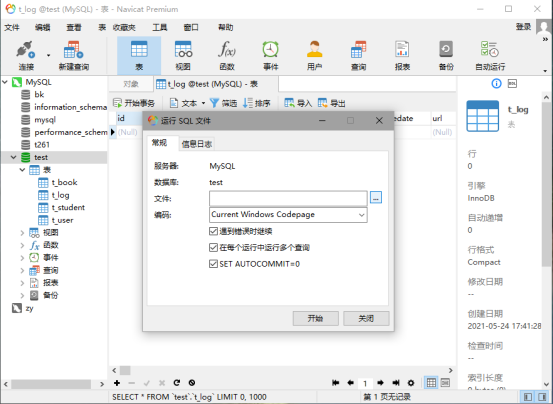Collapse the 表 tables node
The width and height of the screenshot is (553, 404).
point(22,170)
